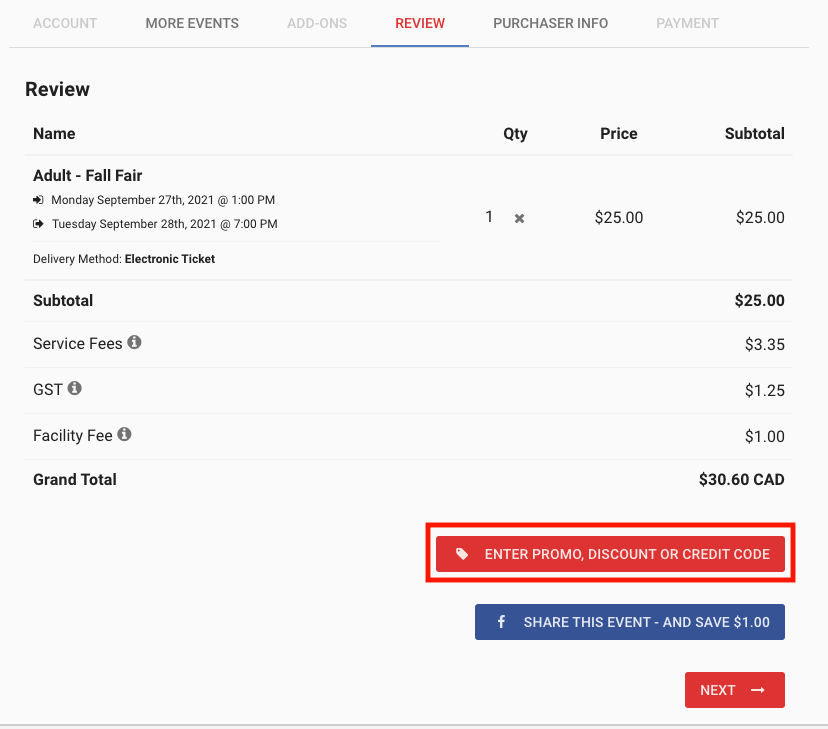Screen dimensions: 828x729
Task: Switch to the Account tab
Action: coord(65,23)
